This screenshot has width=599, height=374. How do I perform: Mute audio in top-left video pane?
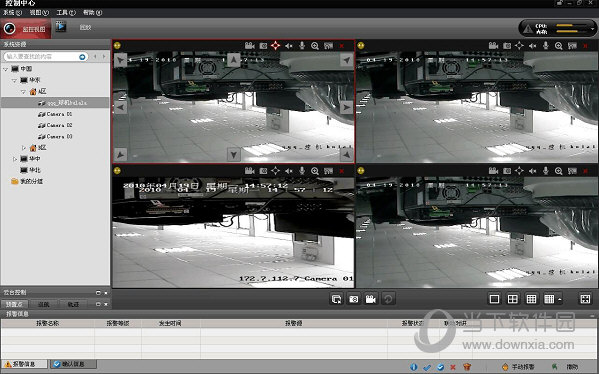tap(289, 46)
